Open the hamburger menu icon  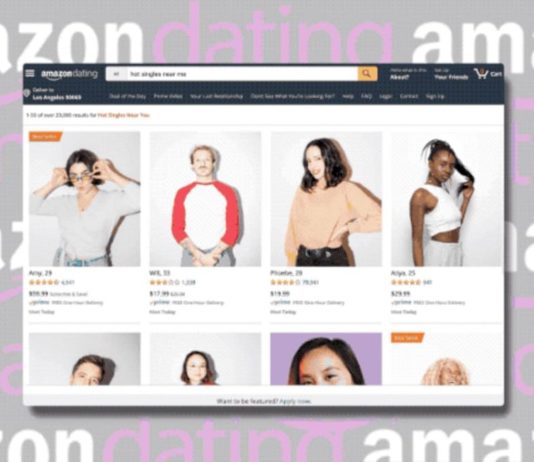[30, 73]
